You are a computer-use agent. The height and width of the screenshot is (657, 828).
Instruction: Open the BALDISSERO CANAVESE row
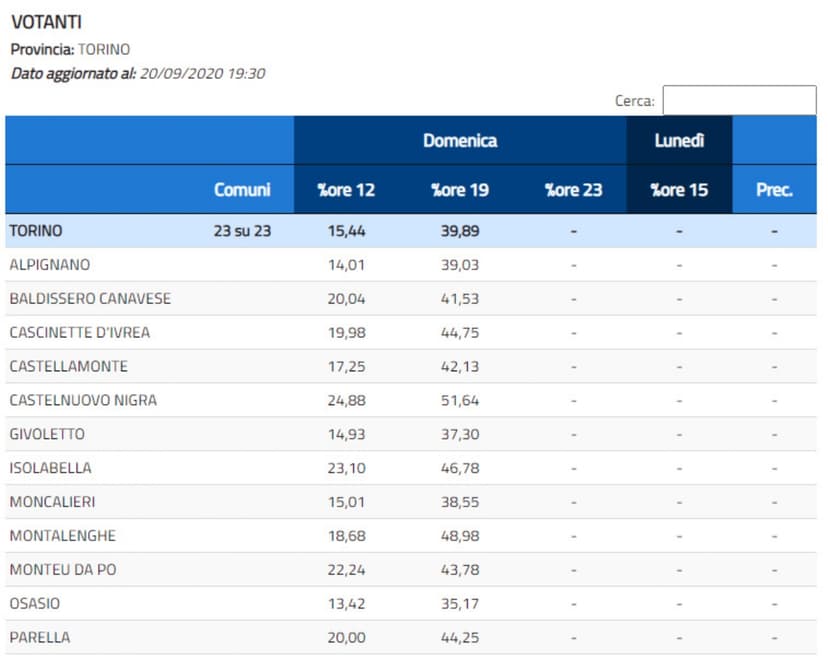pyautogui.click(x=90, y=299)
